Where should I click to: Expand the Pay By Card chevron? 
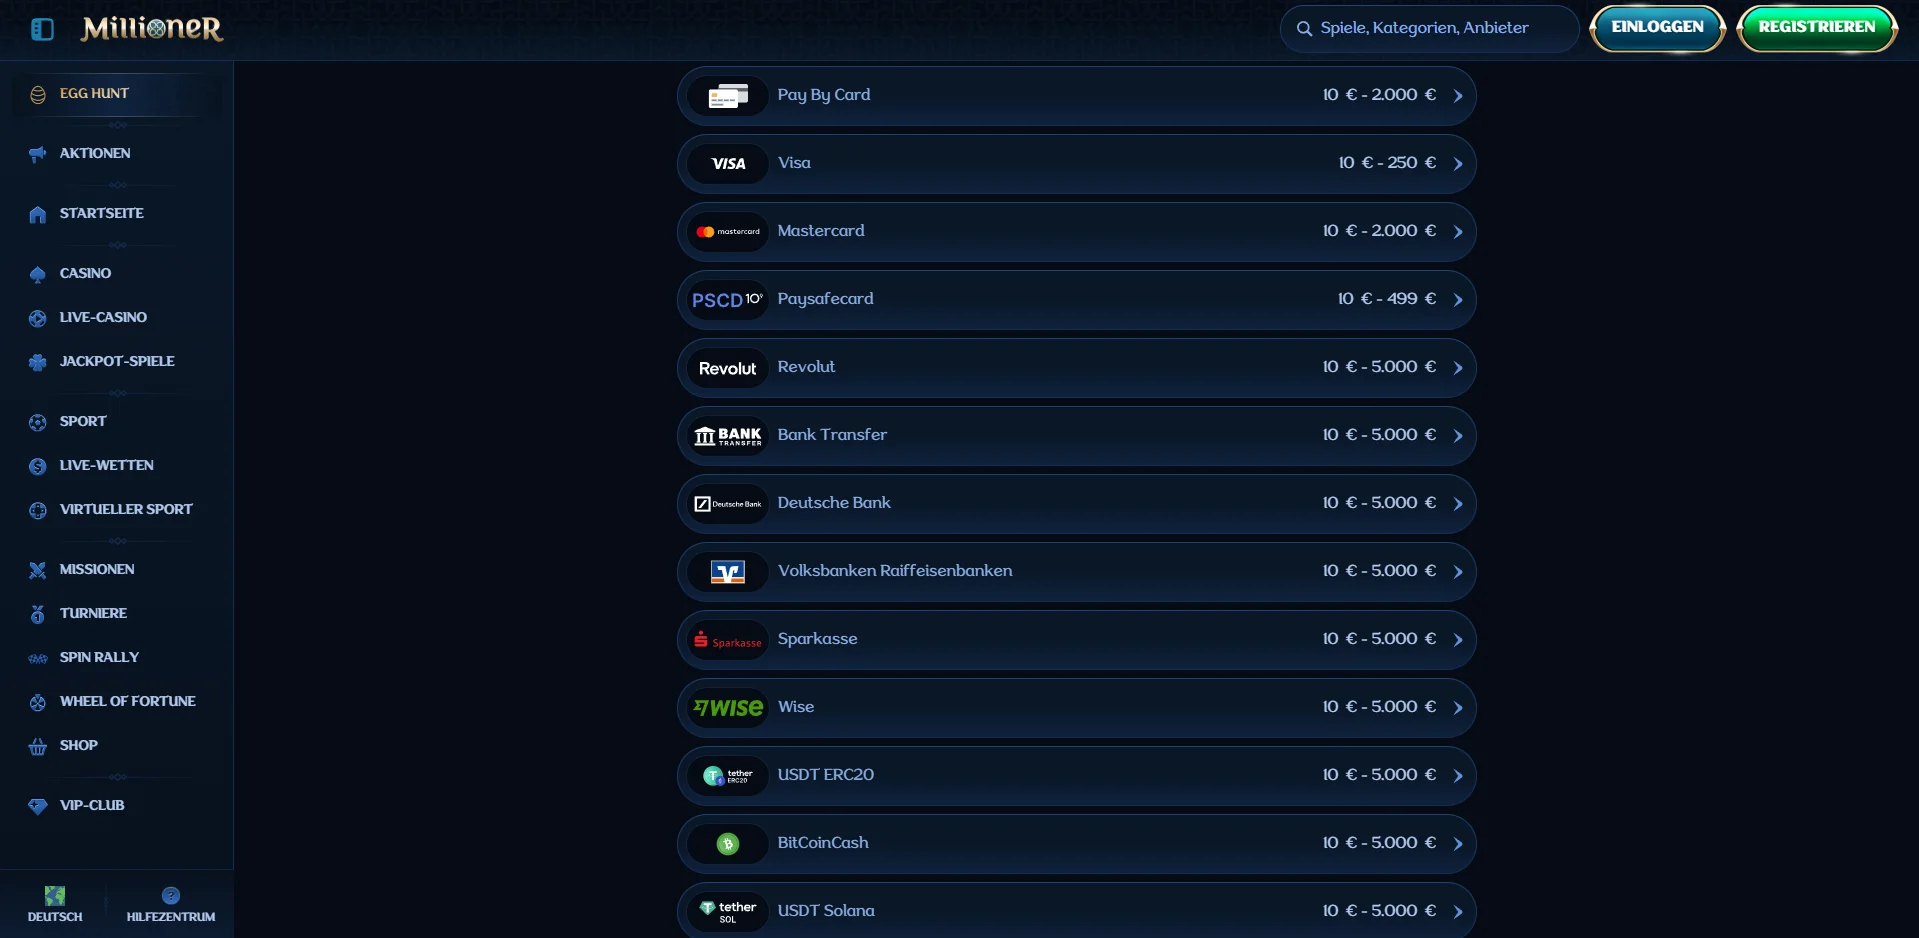(1458, 96)
